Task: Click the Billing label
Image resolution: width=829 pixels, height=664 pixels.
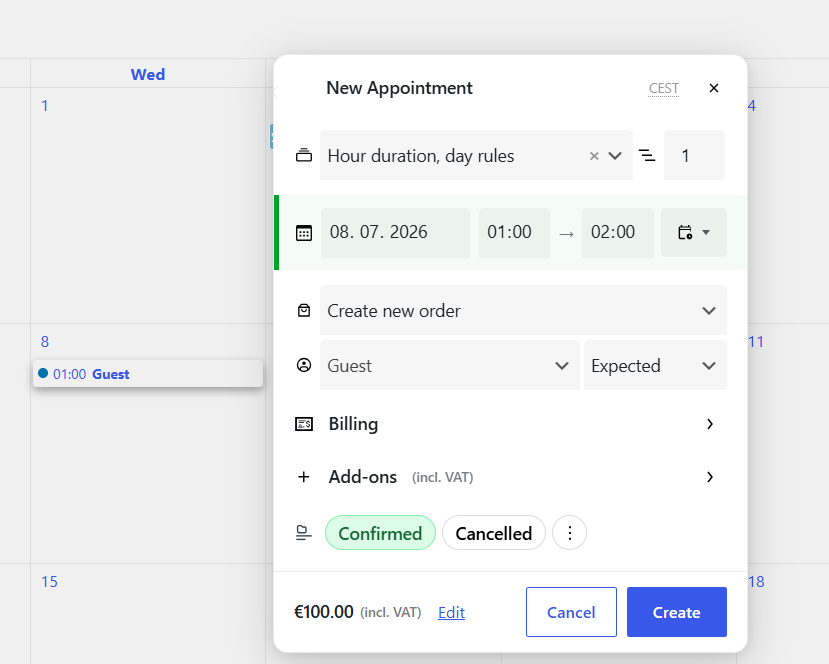Action: click(x=353, y=424)
